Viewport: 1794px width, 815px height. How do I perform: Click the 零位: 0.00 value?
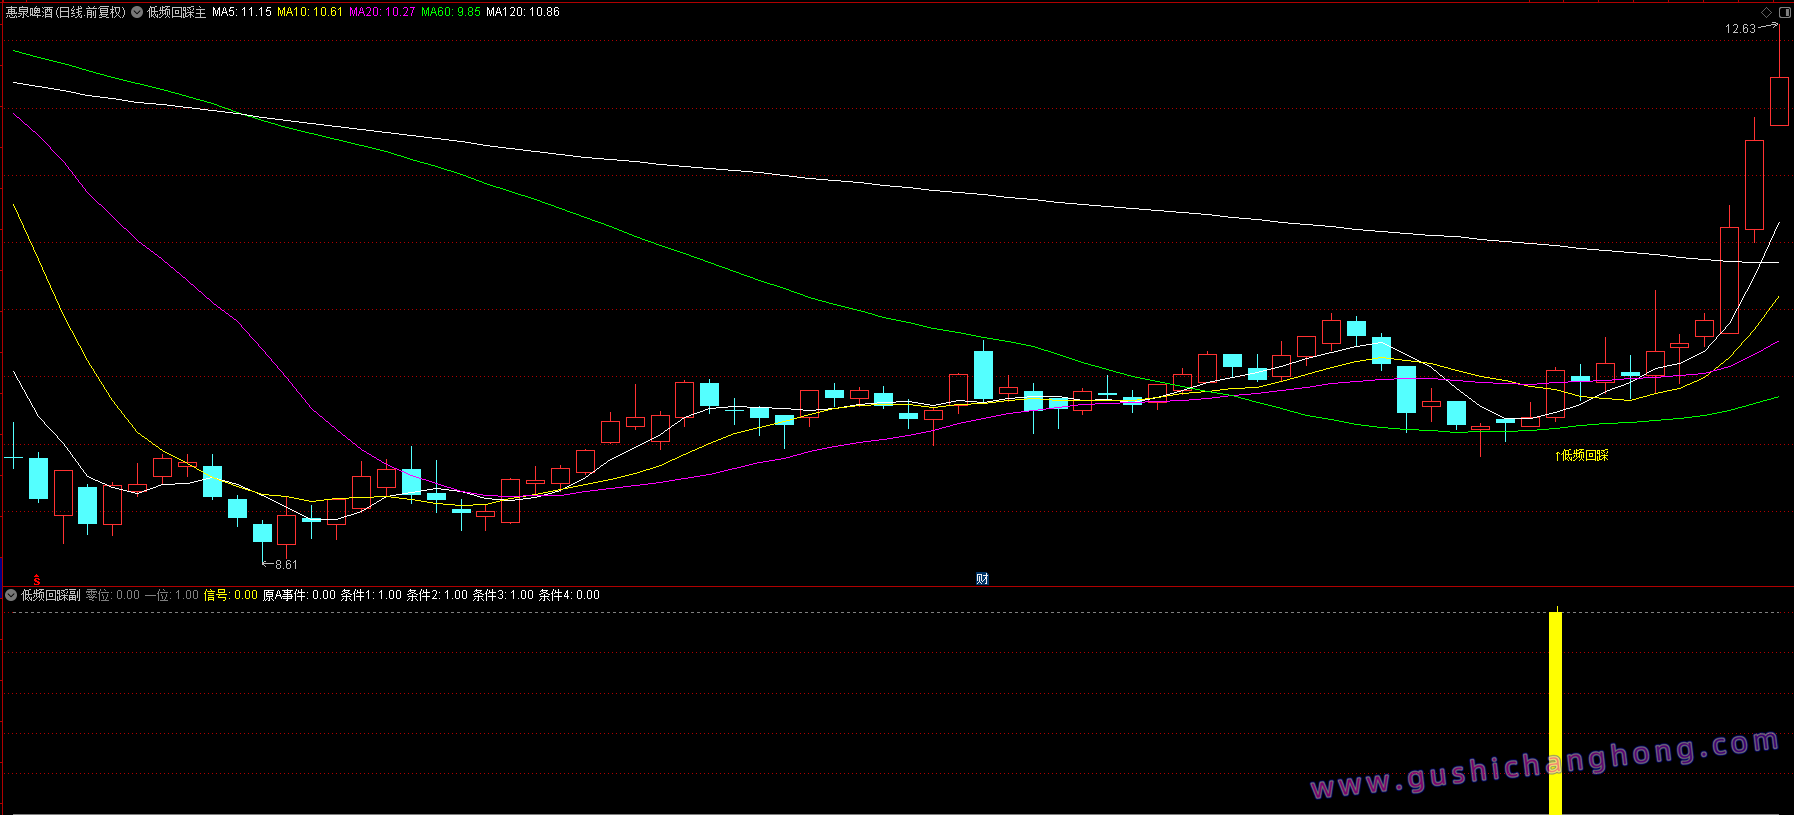point(113,595)
